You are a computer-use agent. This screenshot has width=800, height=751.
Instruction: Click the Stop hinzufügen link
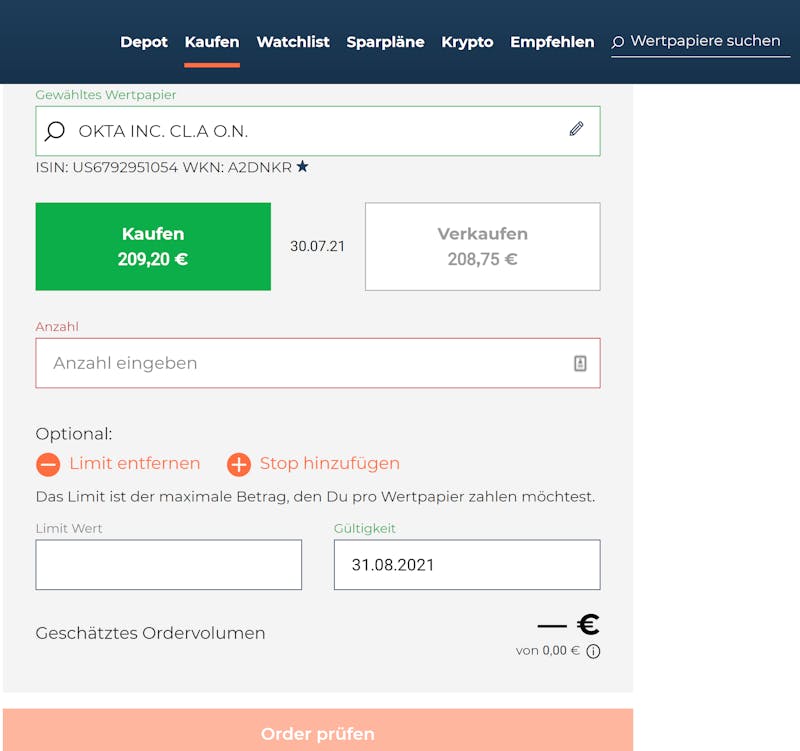click(x=330, y=463)
